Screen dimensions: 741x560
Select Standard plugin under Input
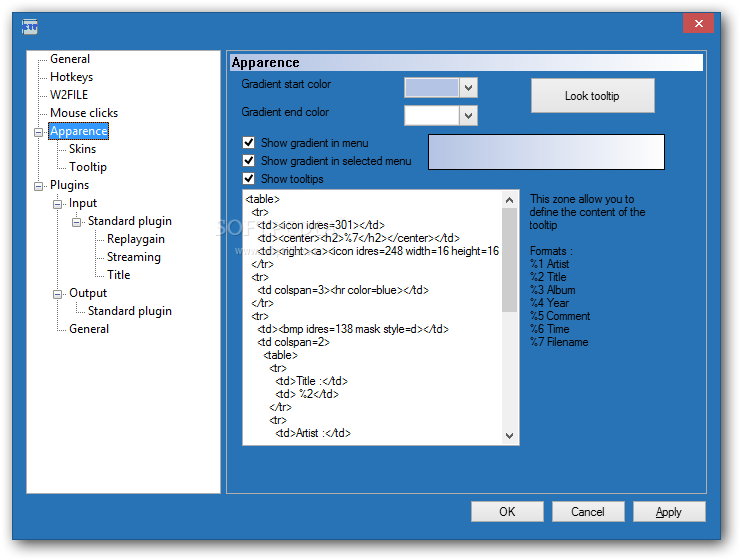pyautogui.click(x=129, y=221)
